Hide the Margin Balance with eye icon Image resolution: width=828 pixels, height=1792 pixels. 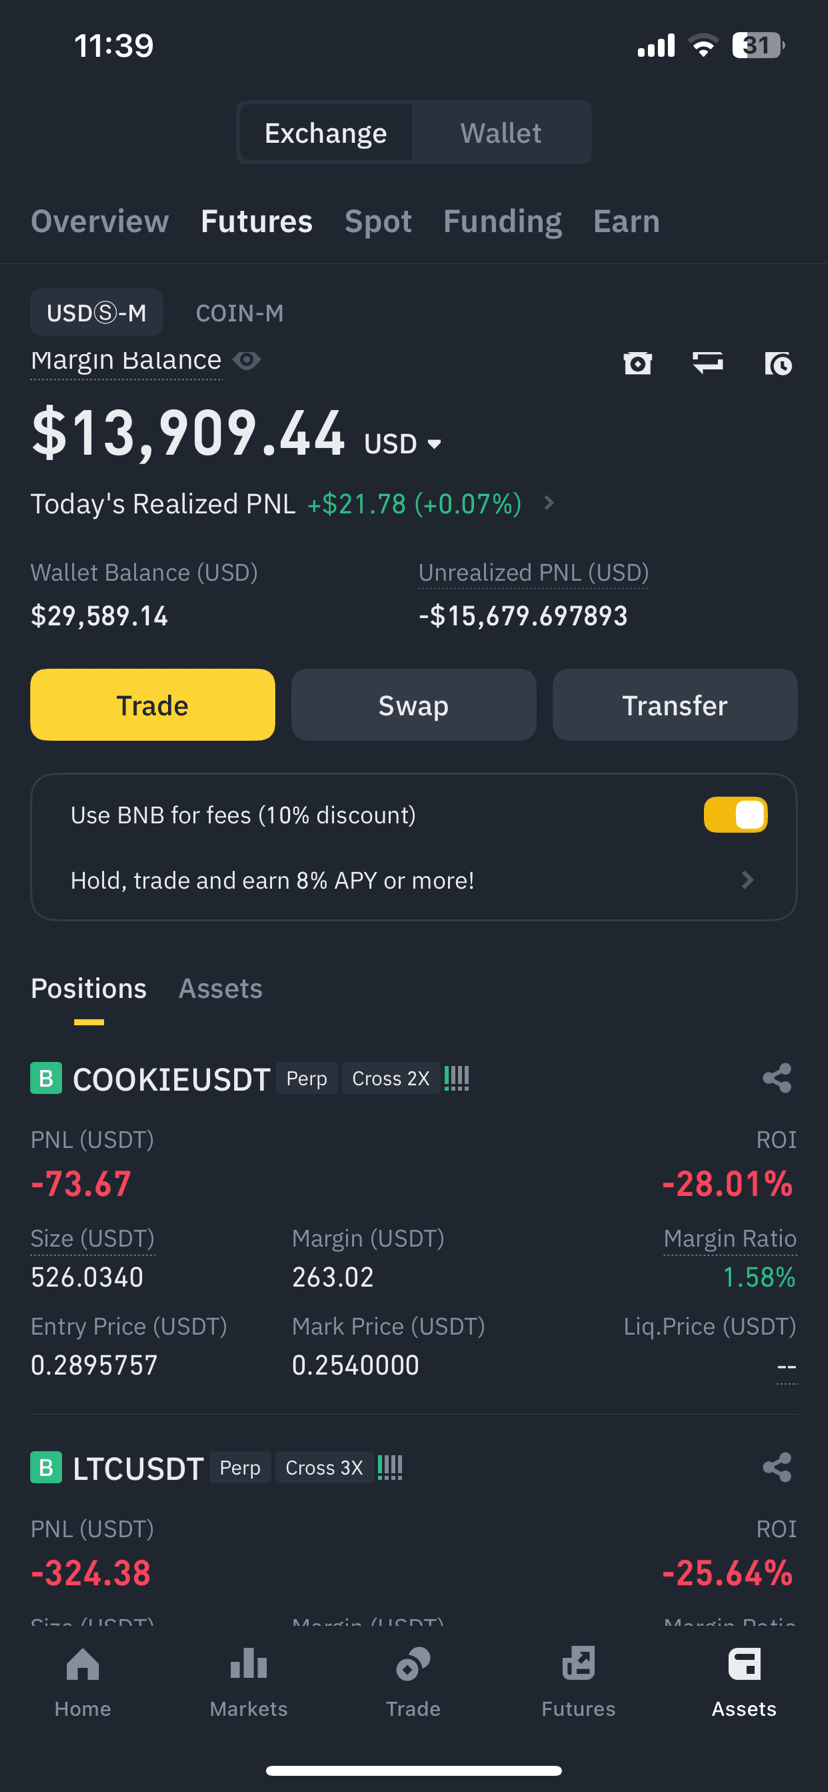click(x=247, y=360)
